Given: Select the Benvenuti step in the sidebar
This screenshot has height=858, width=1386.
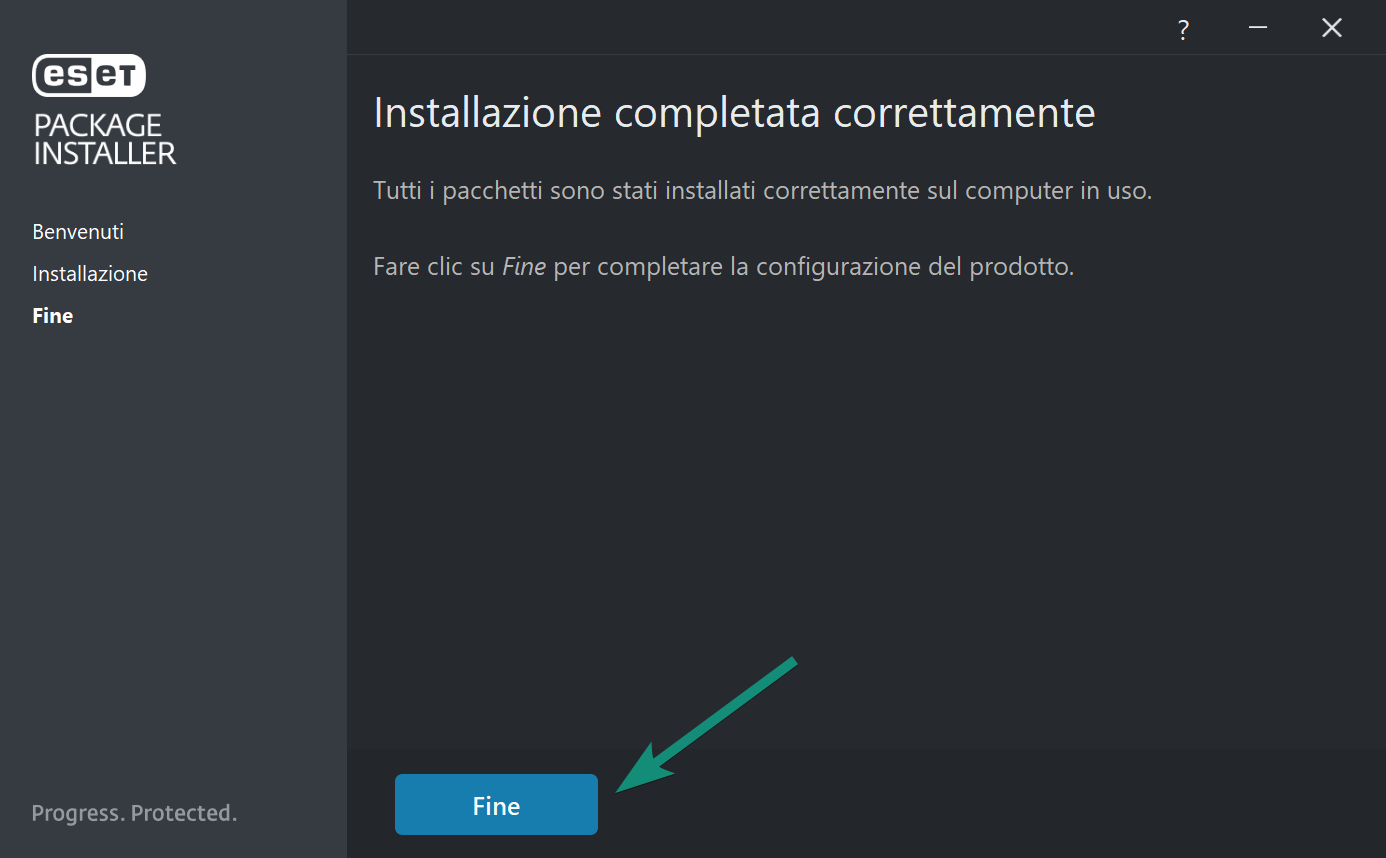Looking at the screenshot, I should tap(78, 232).
